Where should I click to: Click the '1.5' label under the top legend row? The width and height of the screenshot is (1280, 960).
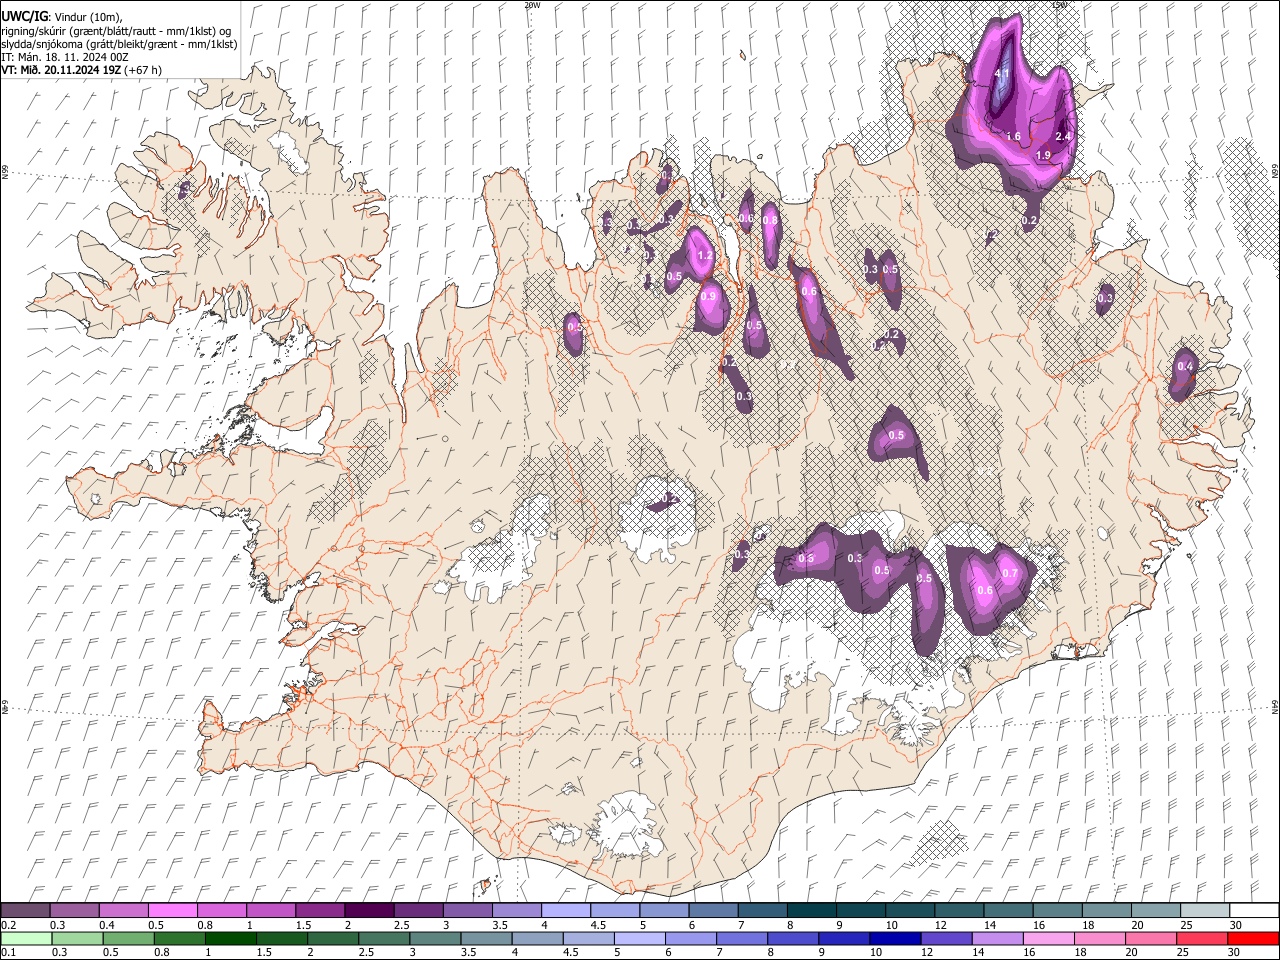(302, 925)
